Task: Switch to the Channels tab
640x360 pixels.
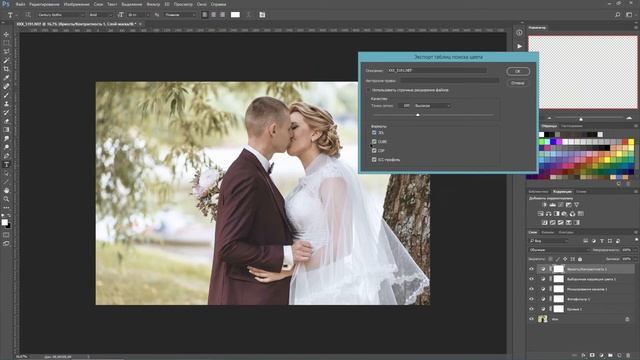Action: click(x=548, y=232)
